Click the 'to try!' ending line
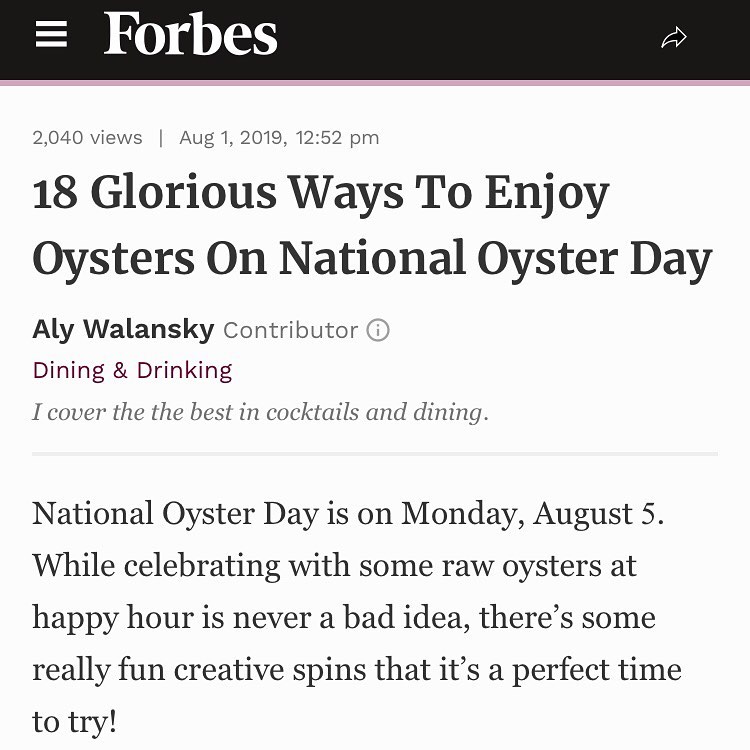The height and width of the screenshot is (750, 750). click(x=75, y=721)
